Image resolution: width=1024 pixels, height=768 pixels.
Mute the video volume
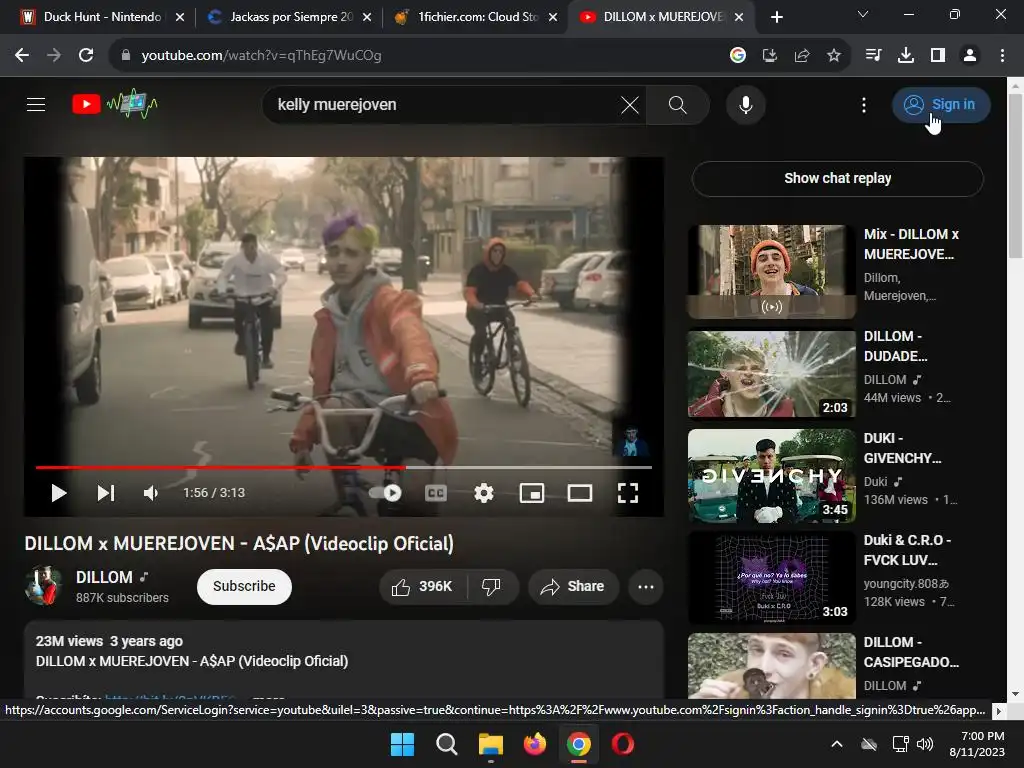tap(151, 493)
